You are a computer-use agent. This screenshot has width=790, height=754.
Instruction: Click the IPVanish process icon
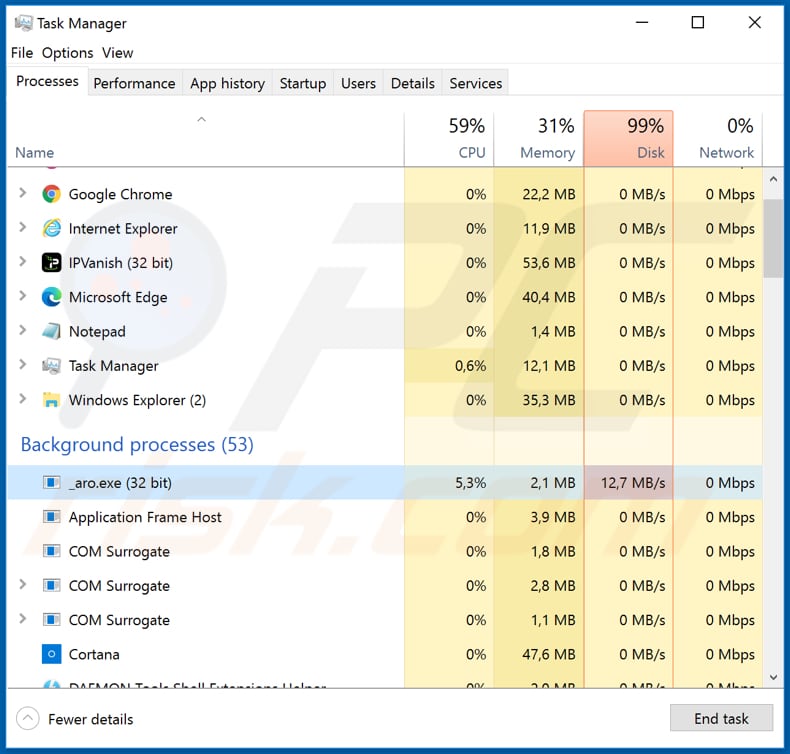coord(51,262)
